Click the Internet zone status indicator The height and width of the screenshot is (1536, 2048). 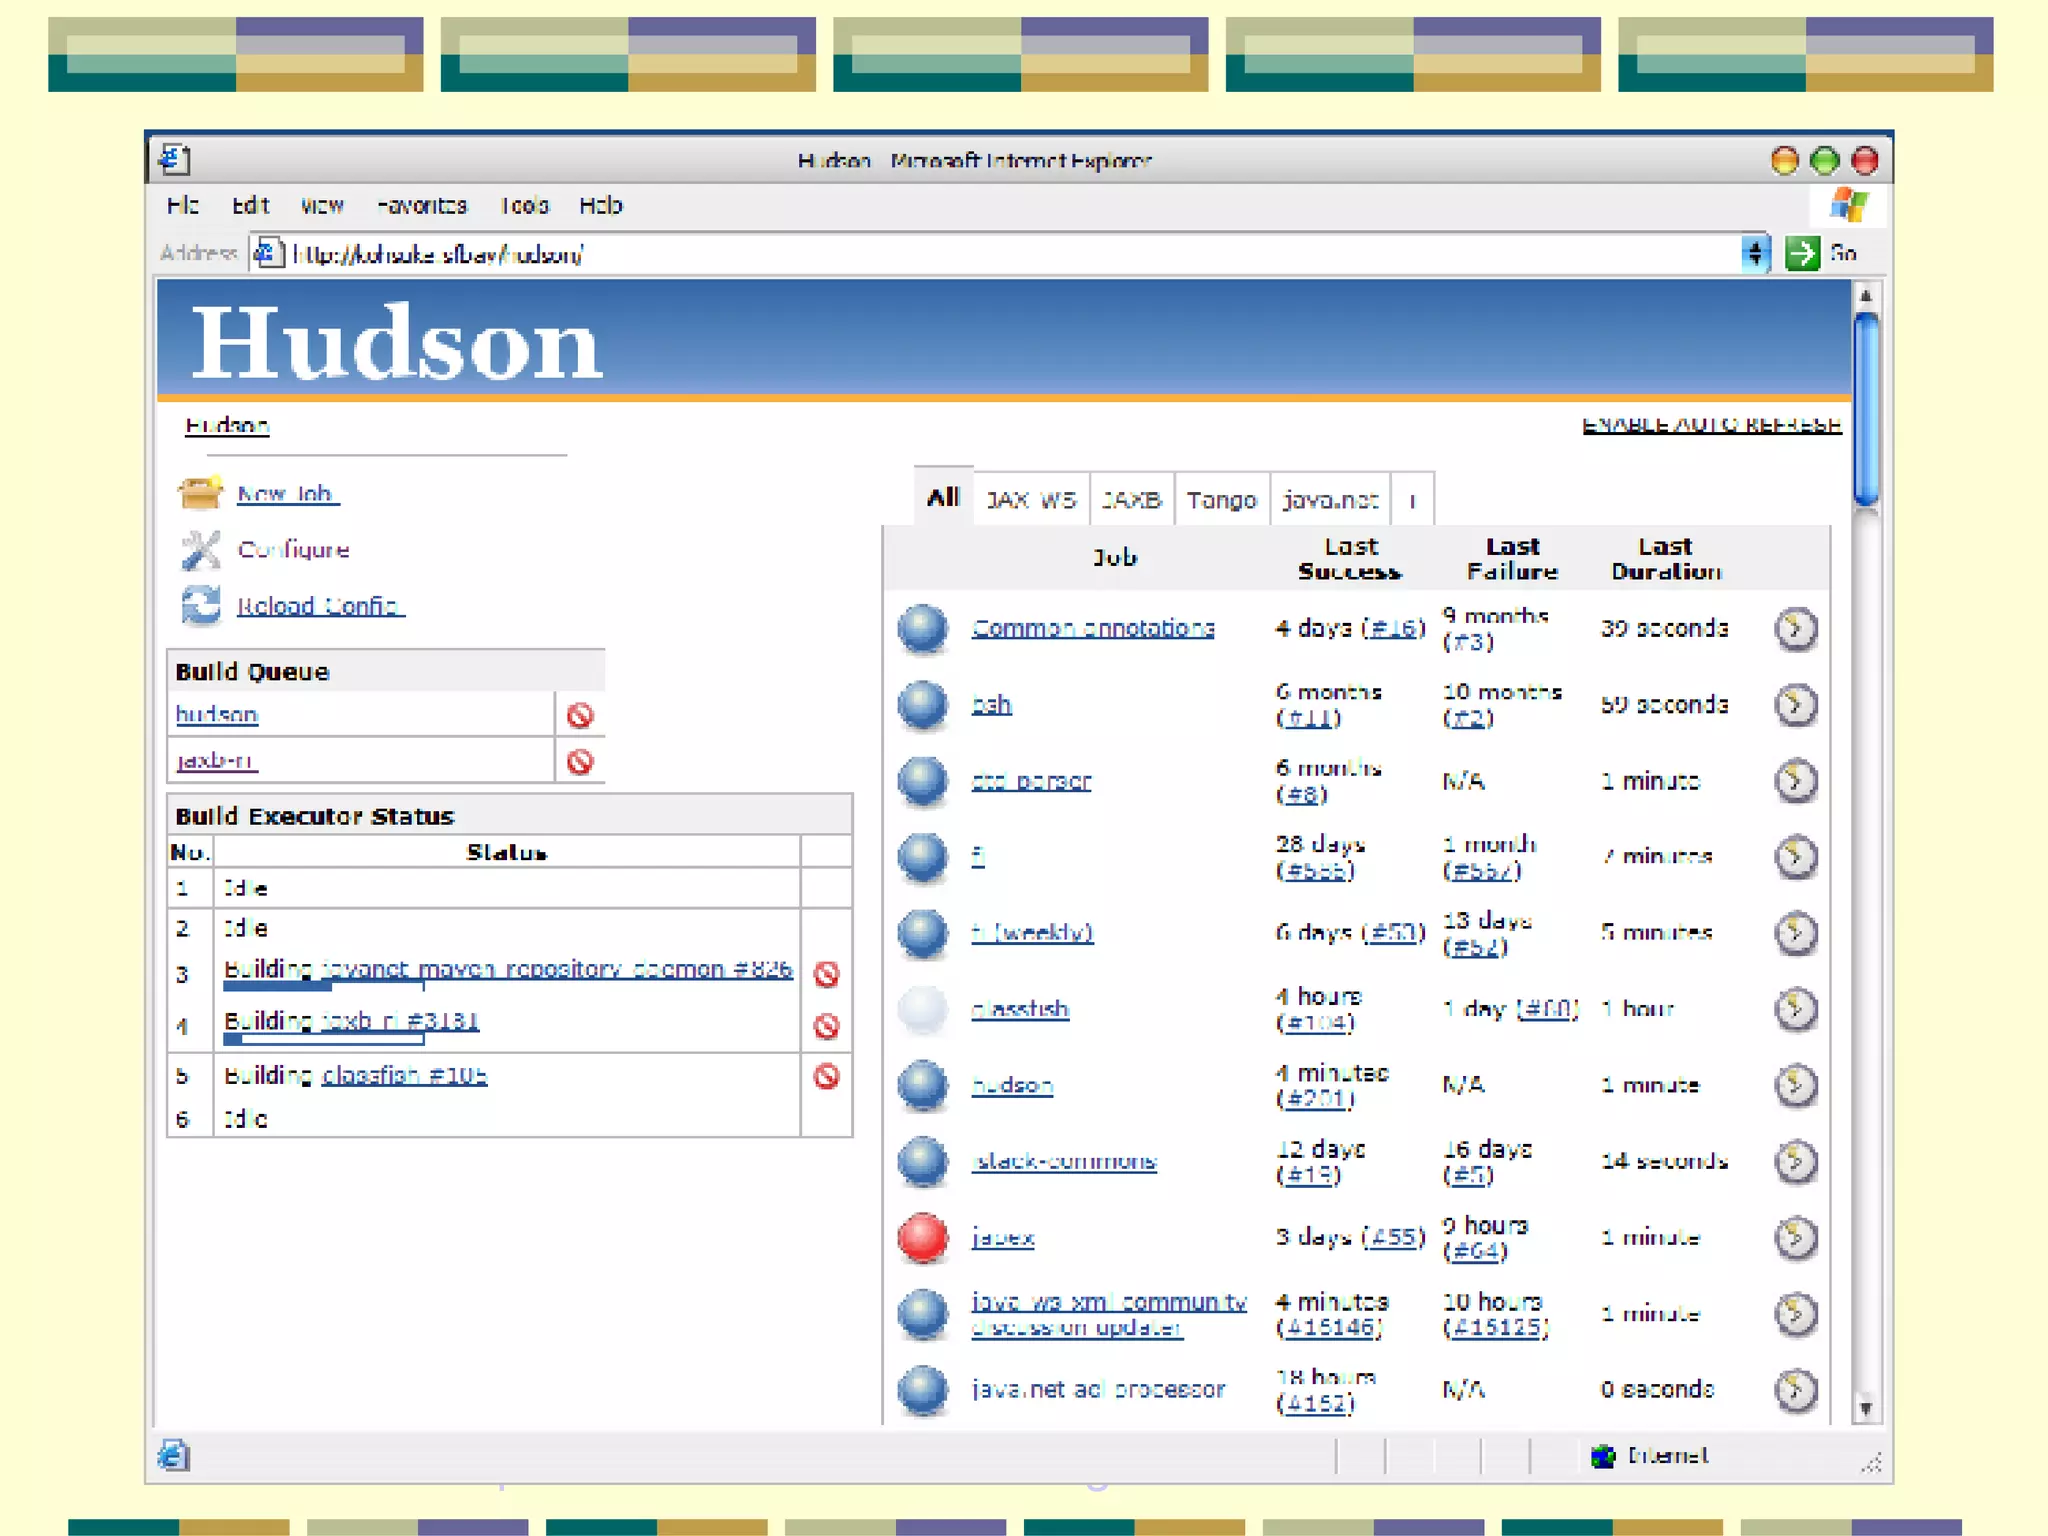[1650, 1455]
